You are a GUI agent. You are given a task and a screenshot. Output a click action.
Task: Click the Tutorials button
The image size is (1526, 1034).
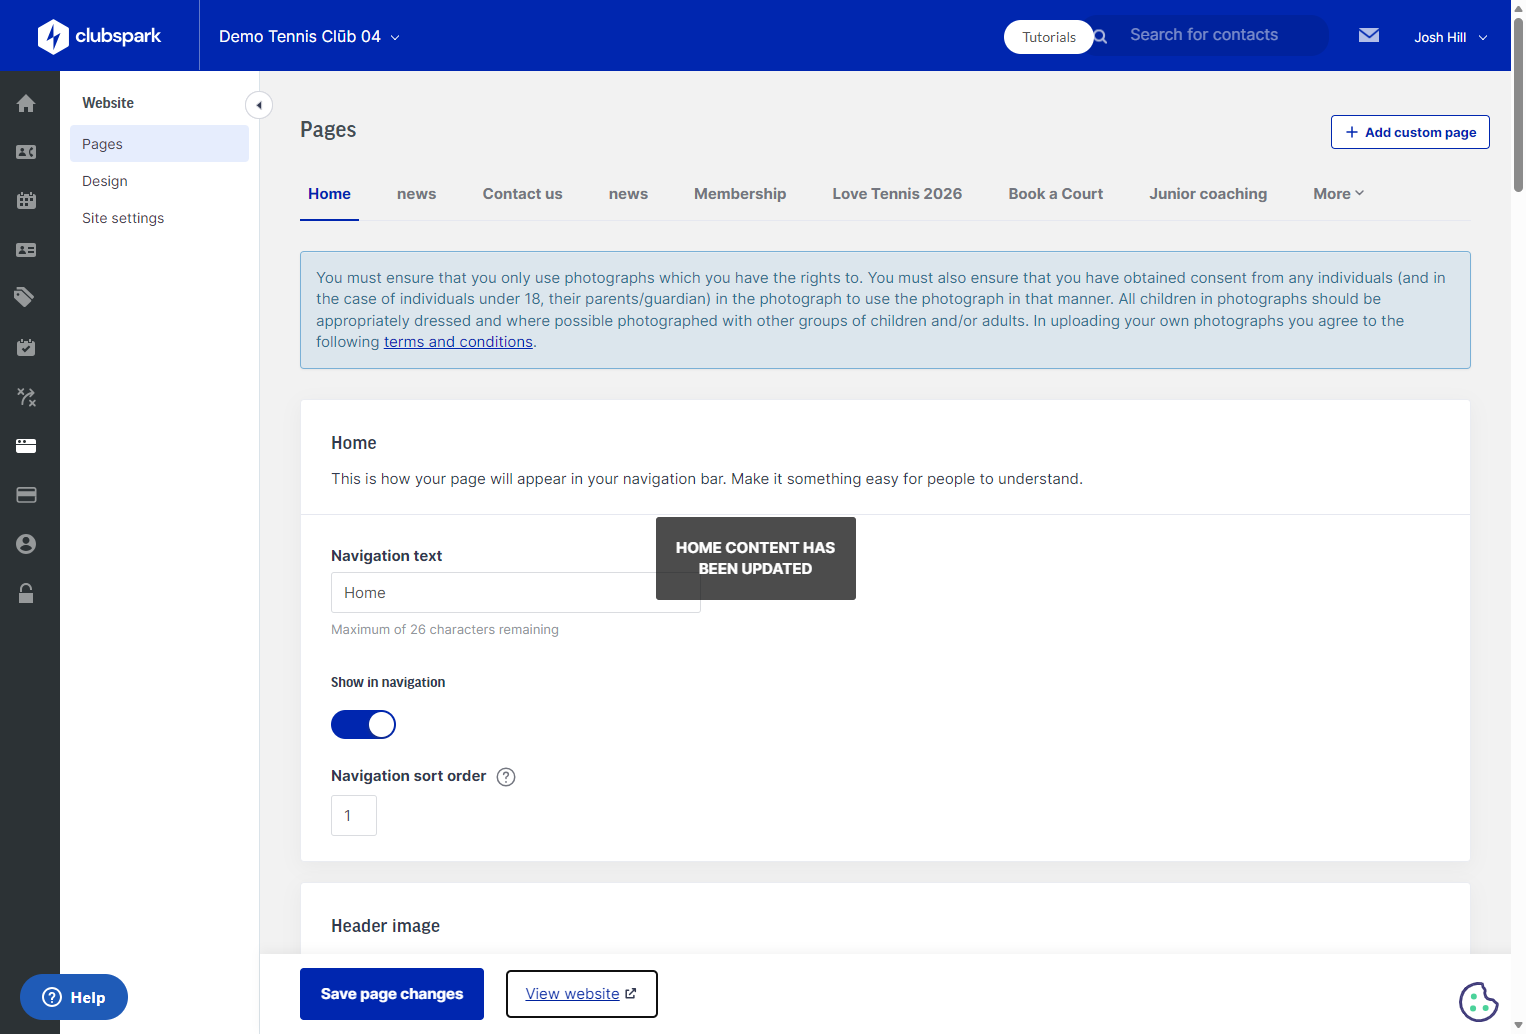point(1049,37)
